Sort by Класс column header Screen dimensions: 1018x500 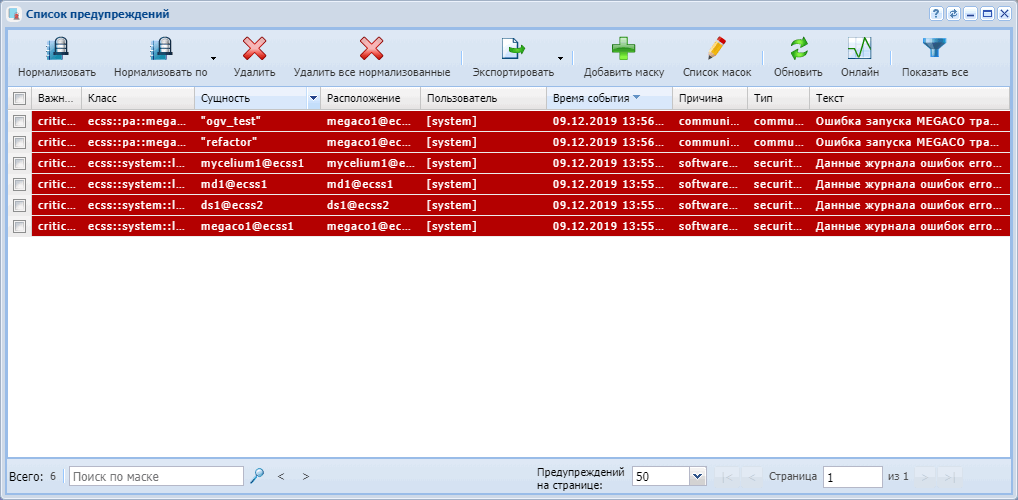pyautogui.click(x=138, y=99)
